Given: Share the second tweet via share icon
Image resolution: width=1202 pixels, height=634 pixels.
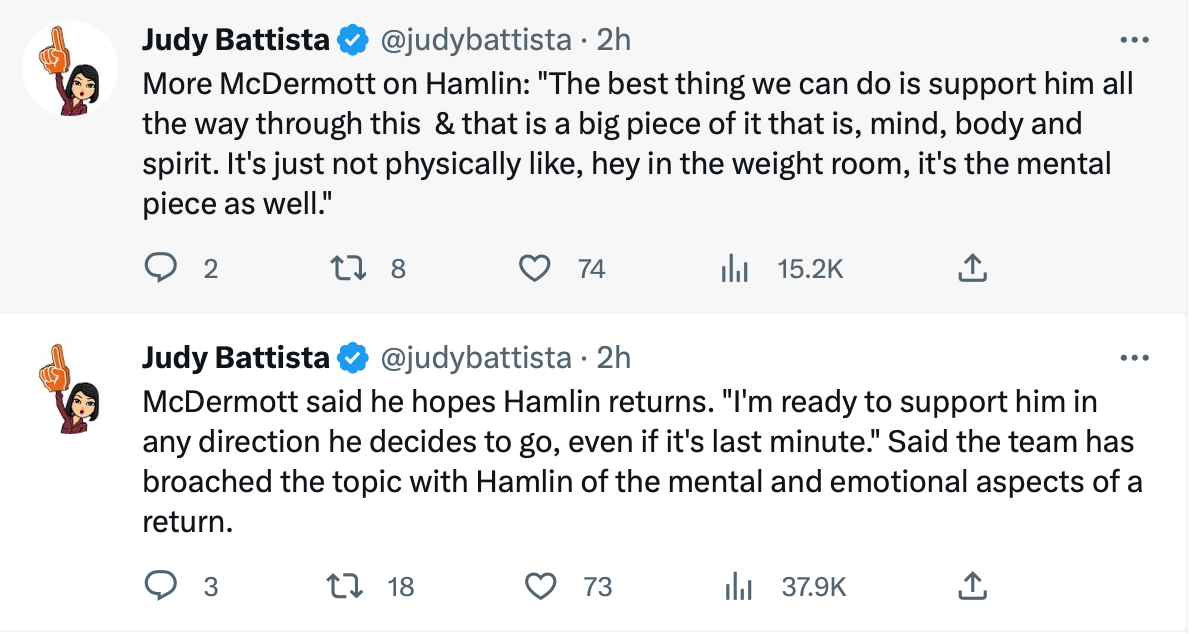Looking at the screenshot, I should pyautogui.click(x=973, y=586).
